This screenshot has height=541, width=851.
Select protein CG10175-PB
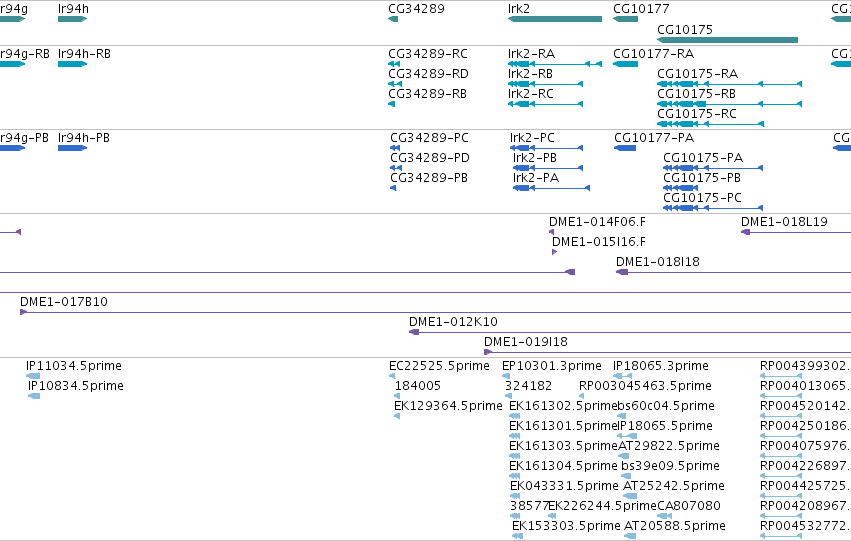[x=702, y=178]
